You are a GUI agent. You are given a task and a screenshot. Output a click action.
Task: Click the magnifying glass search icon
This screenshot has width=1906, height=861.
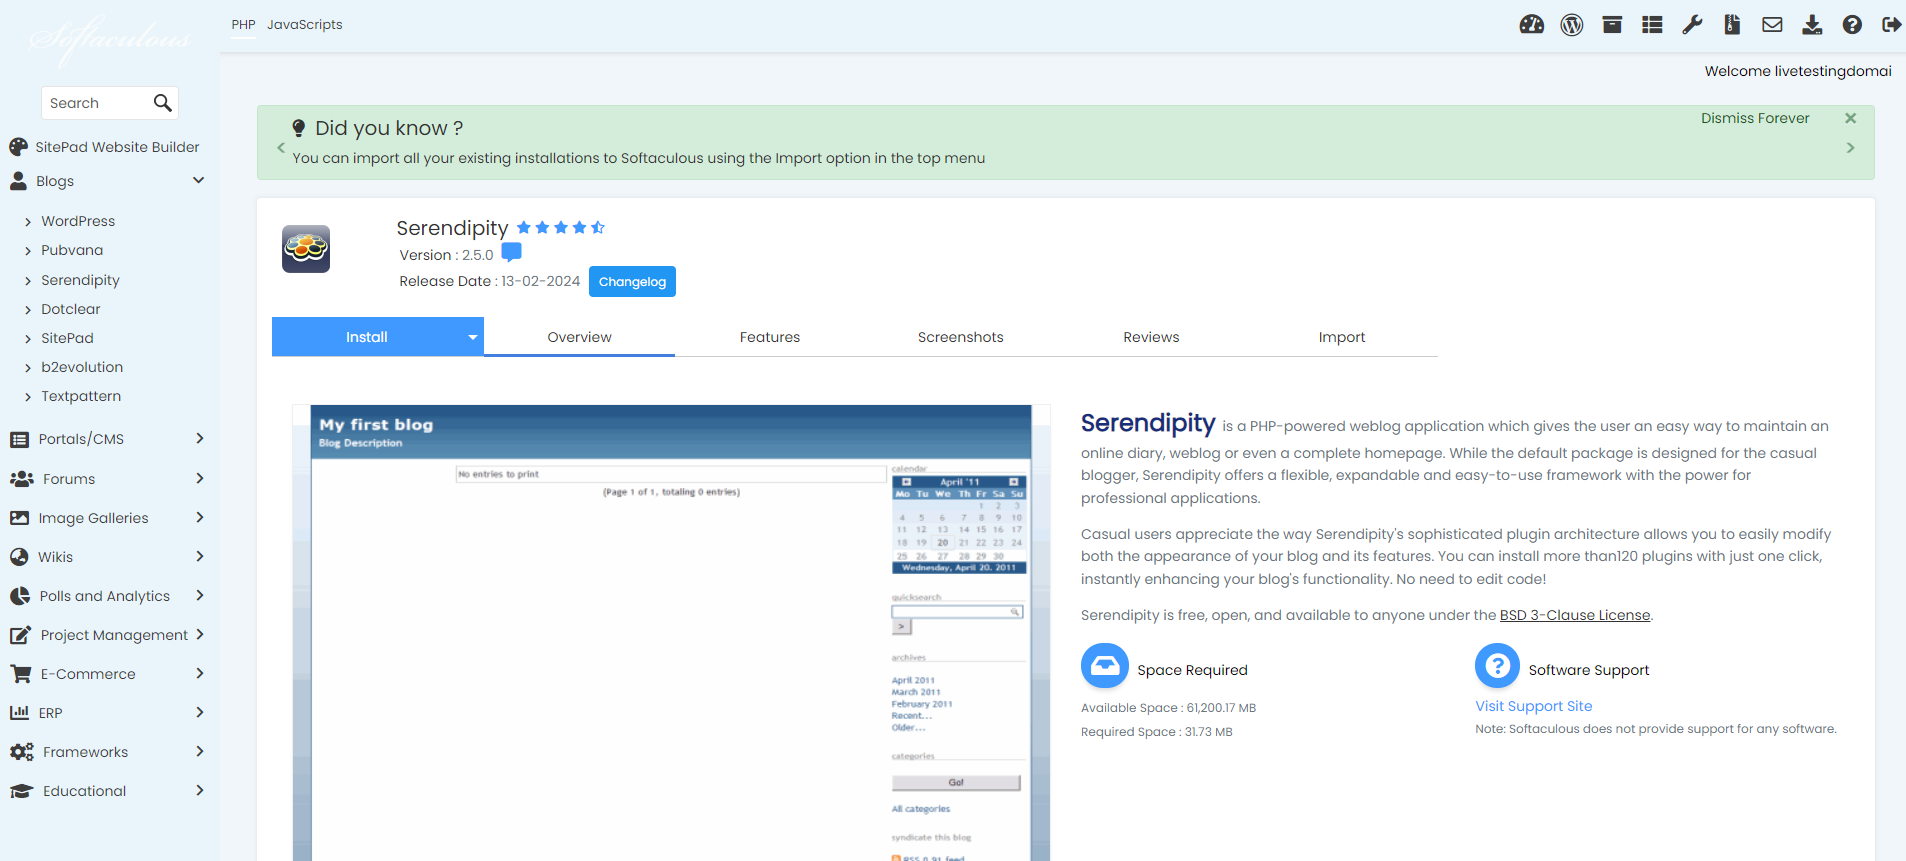(163, 103)
